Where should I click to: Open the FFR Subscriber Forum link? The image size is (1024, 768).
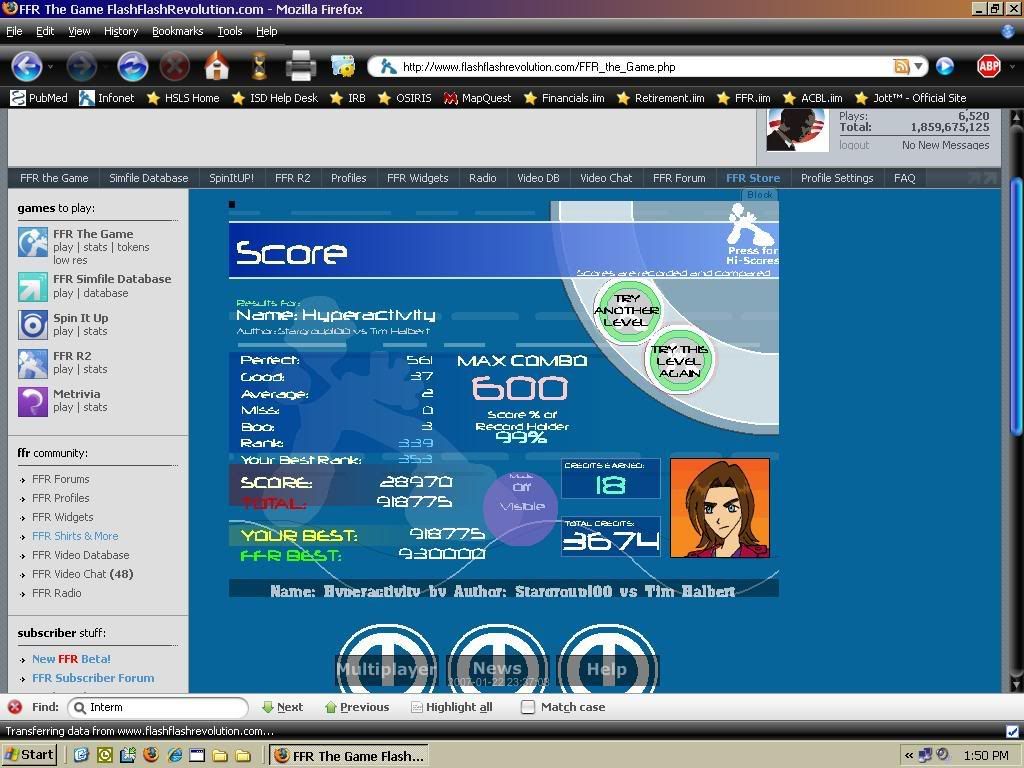pyautogui.click(x=93, y=678)
